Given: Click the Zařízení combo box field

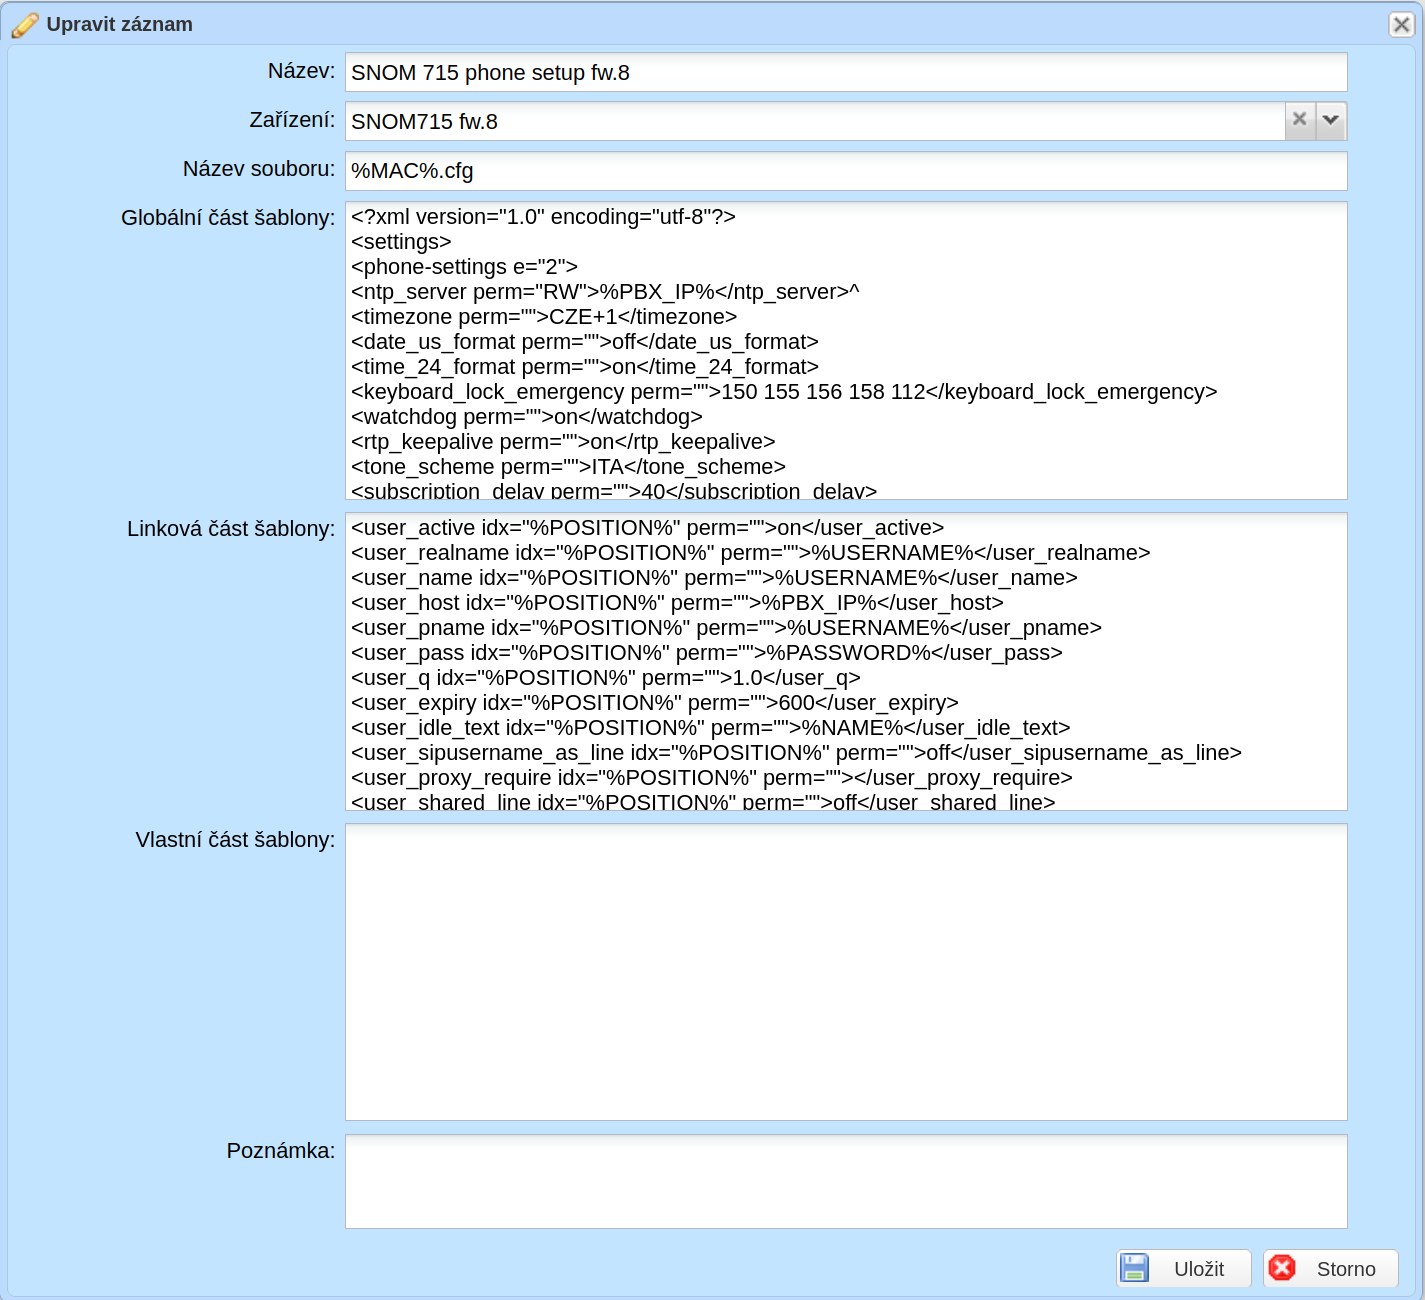Looking at the screenshot, I should coord(815,121).
